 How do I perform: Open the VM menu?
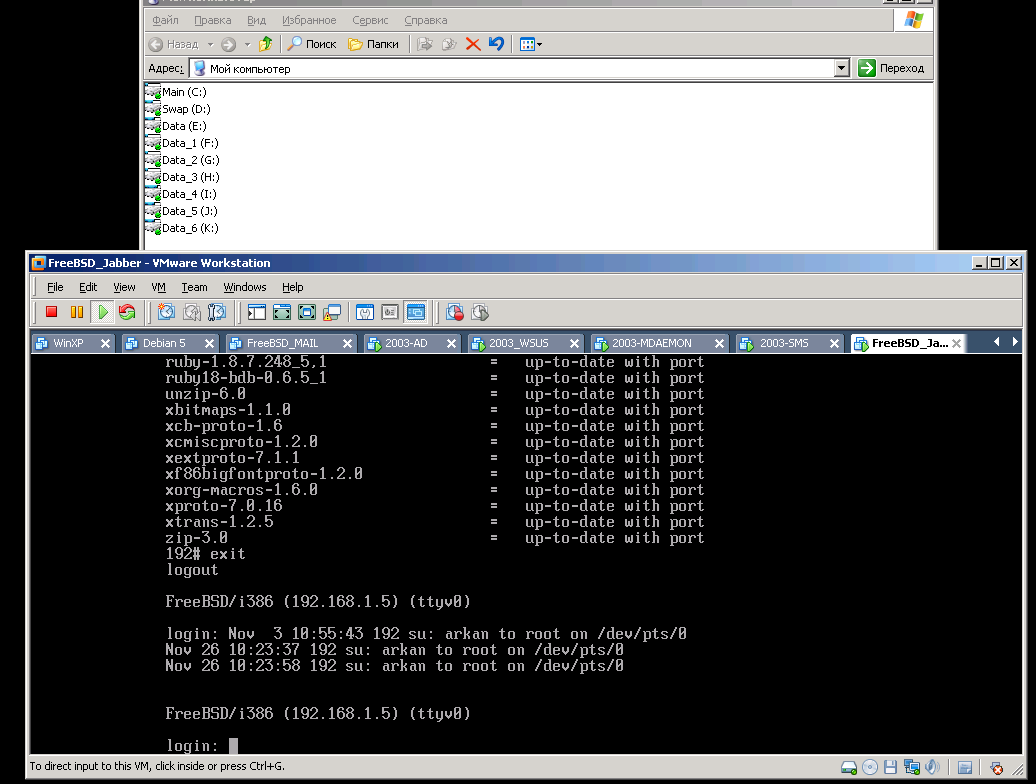[158, 287]
